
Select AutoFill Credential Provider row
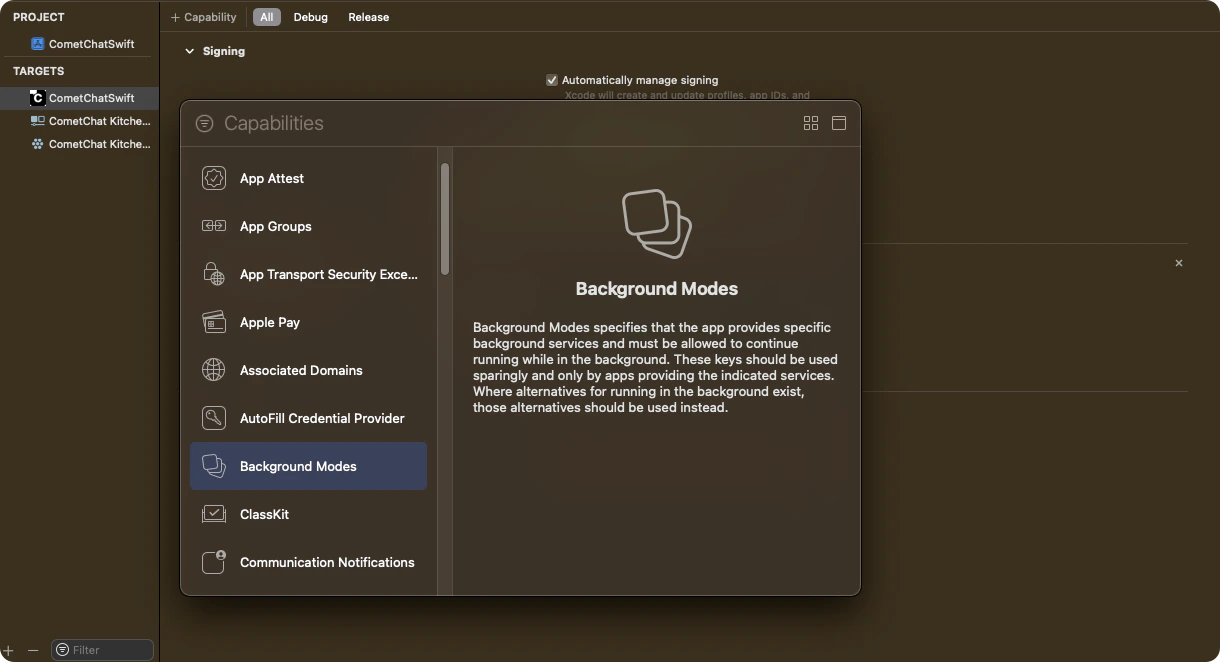tap(309, 418)
